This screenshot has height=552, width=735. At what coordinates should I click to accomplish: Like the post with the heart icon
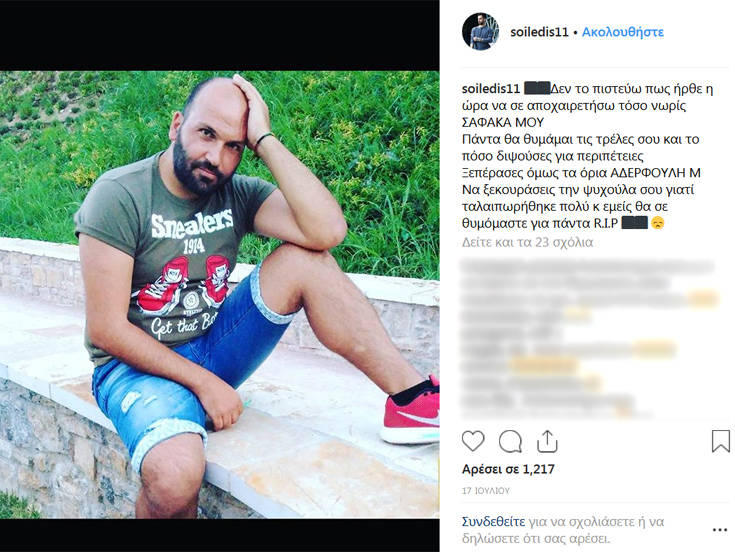tap(473, 441)
